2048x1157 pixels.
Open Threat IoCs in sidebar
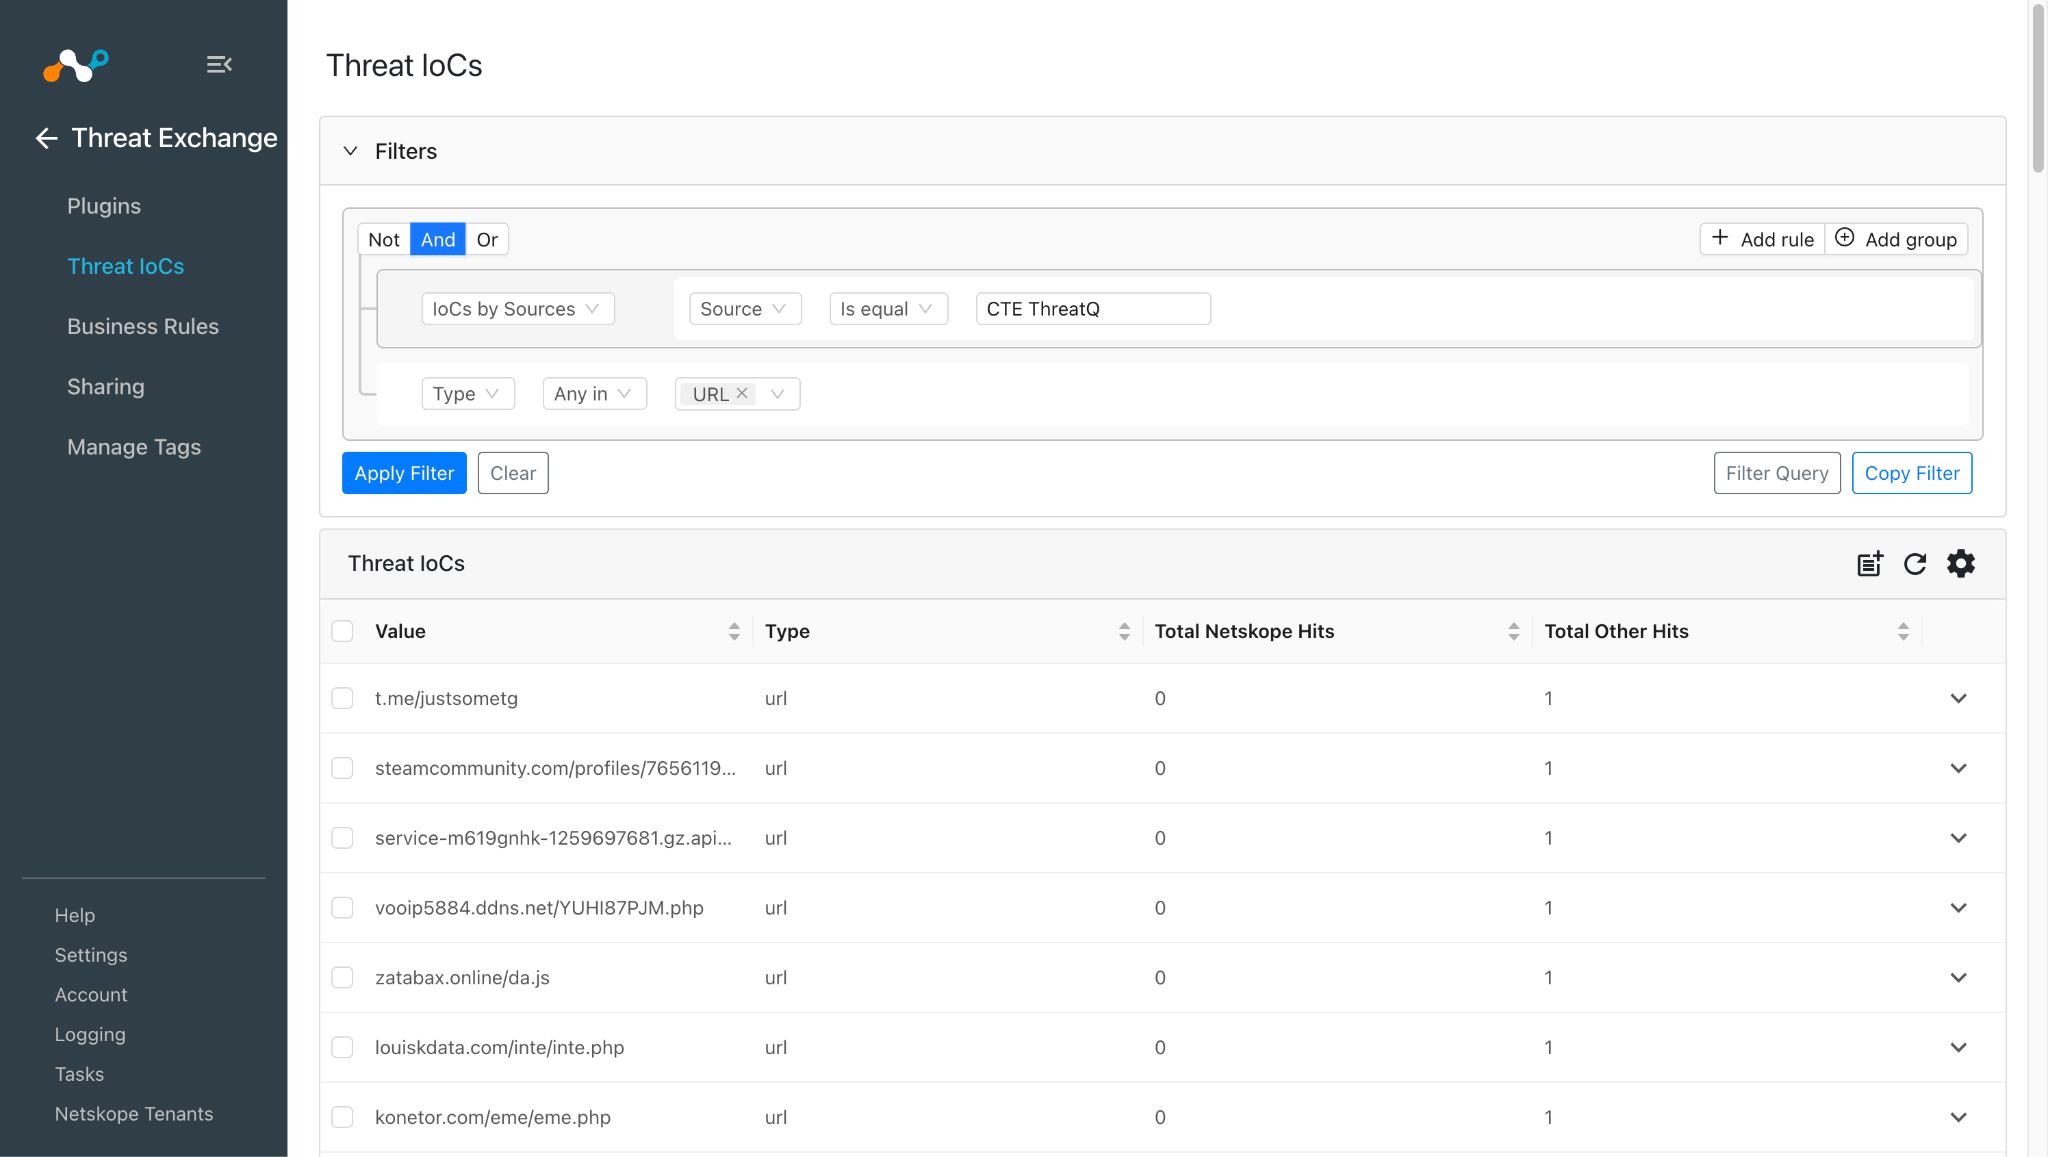[126, 266]
